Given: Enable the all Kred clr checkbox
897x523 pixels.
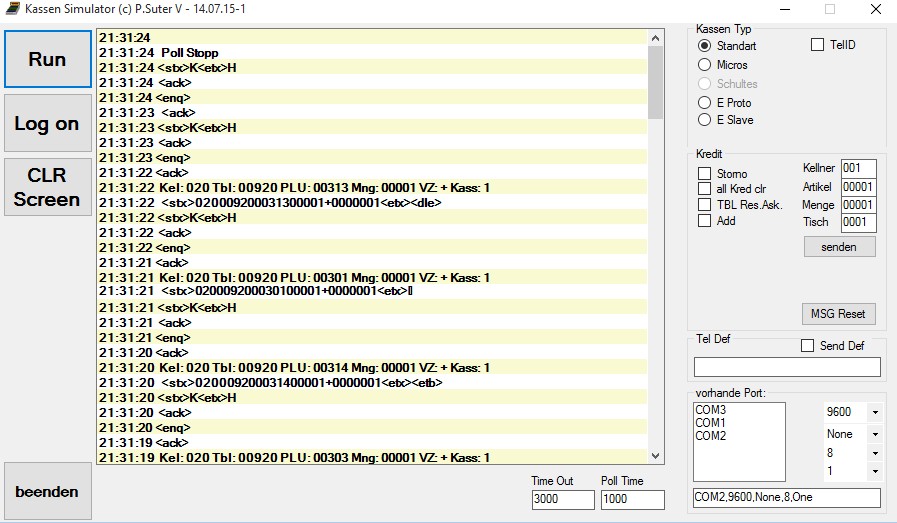Looking at the screenshot, I should 704,189.
